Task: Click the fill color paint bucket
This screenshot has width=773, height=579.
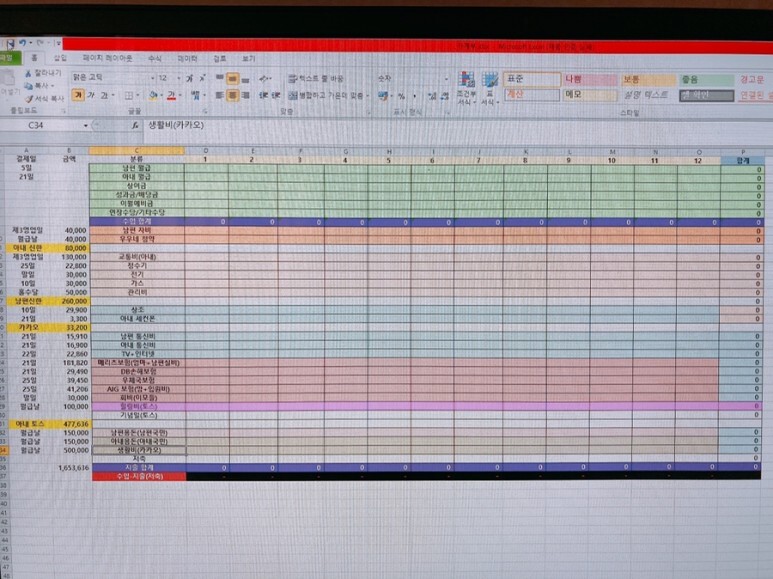Action: [153, 95]
